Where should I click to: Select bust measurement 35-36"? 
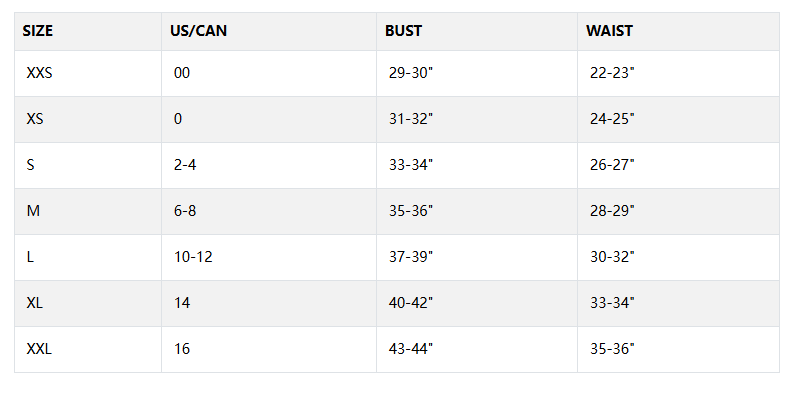[x=411, y=211]
